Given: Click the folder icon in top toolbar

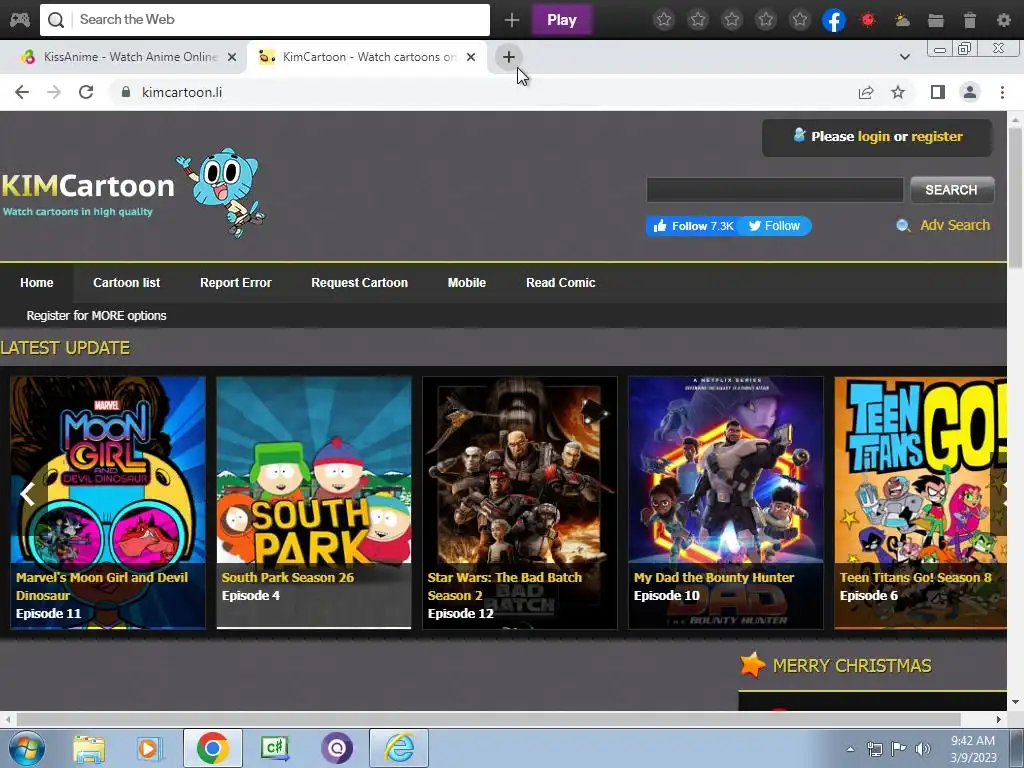Looking at the screenshot, I should (x=936, y=20).
